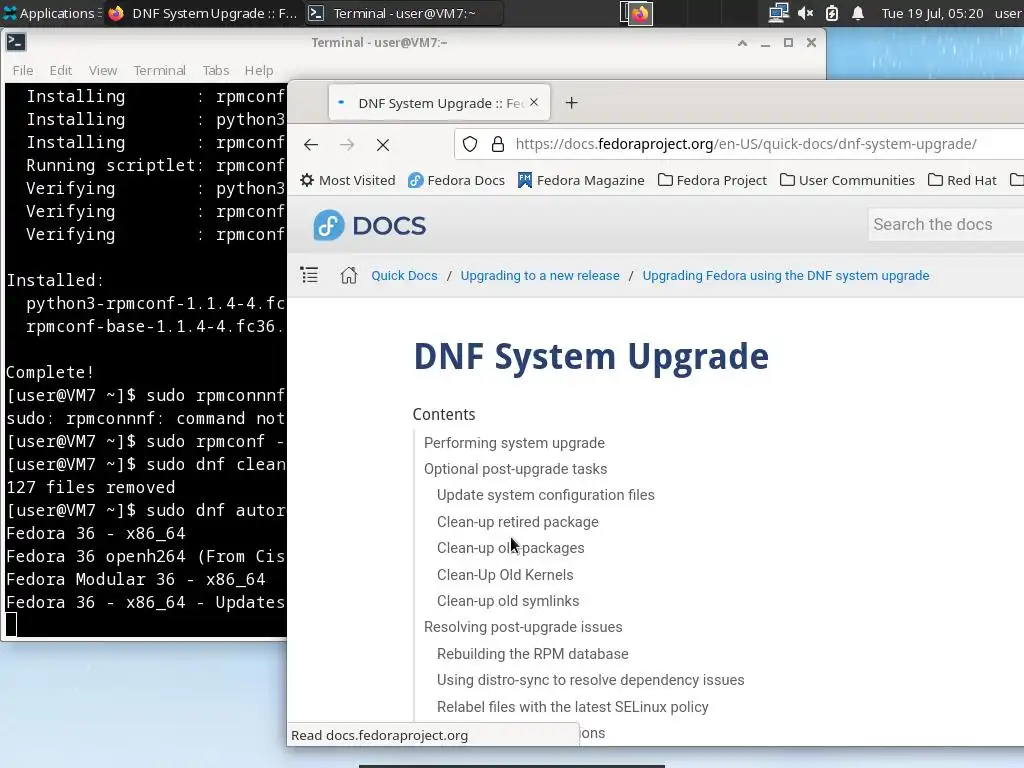Open Most Visited bookmarks gear icon
The image size is (1024, 768).
347,180
